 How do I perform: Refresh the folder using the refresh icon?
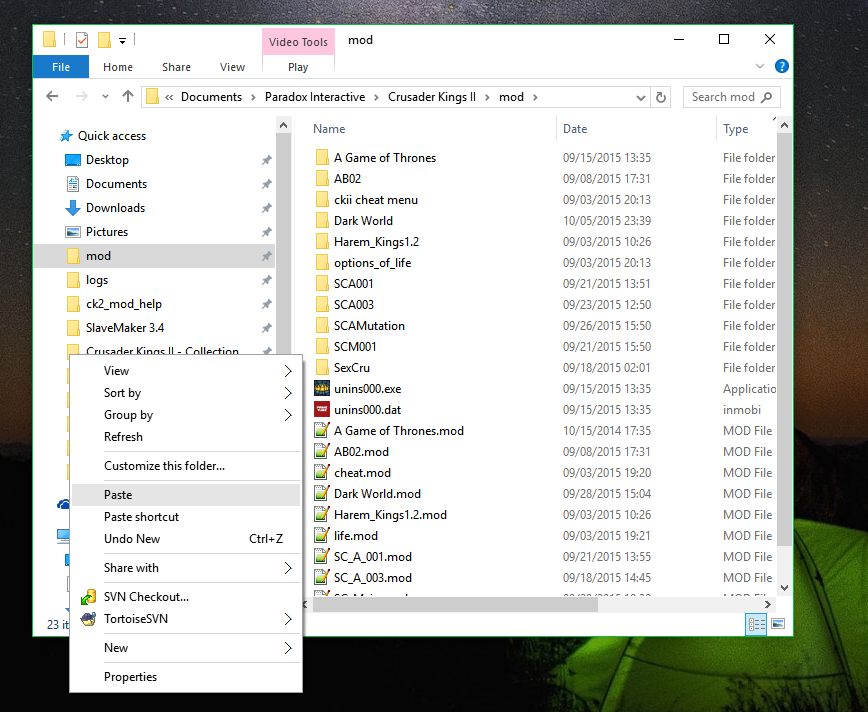[660, 97]
